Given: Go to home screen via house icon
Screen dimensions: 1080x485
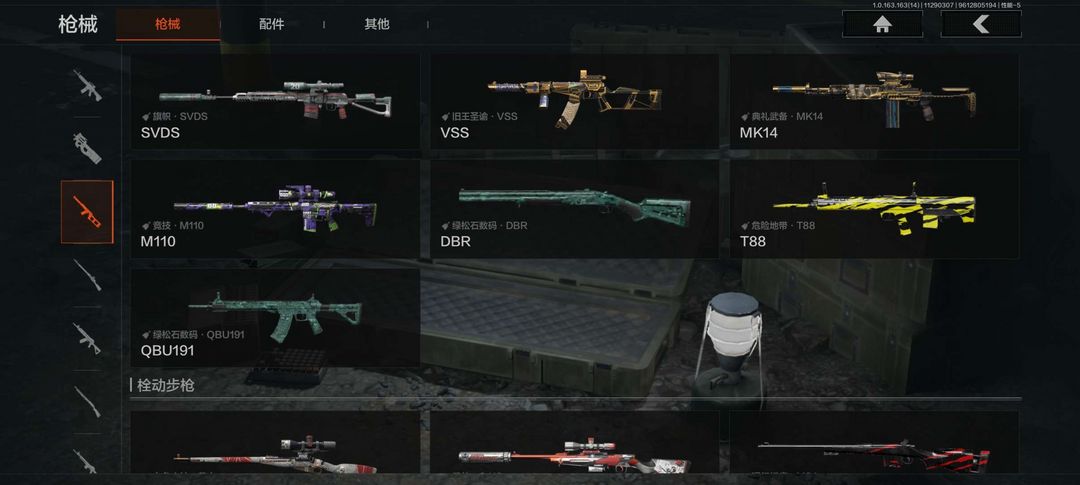Looking at the screenshot, I should click(882, 24).
